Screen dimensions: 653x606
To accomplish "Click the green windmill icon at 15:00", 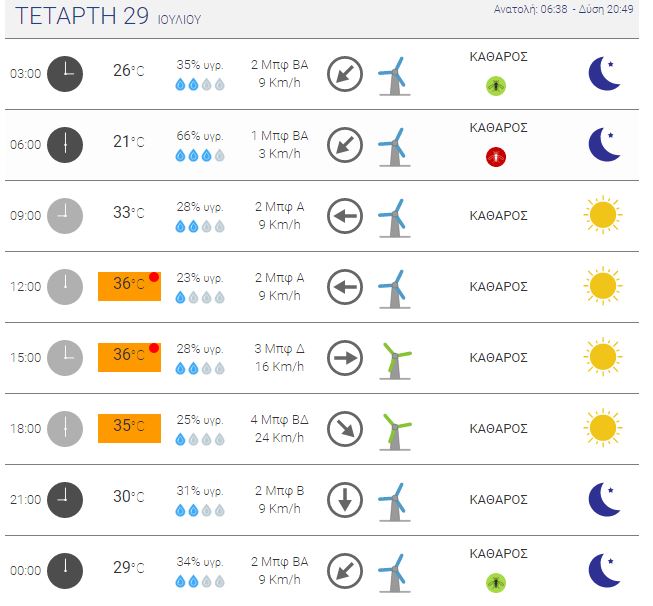I will (x=395, y=361).
